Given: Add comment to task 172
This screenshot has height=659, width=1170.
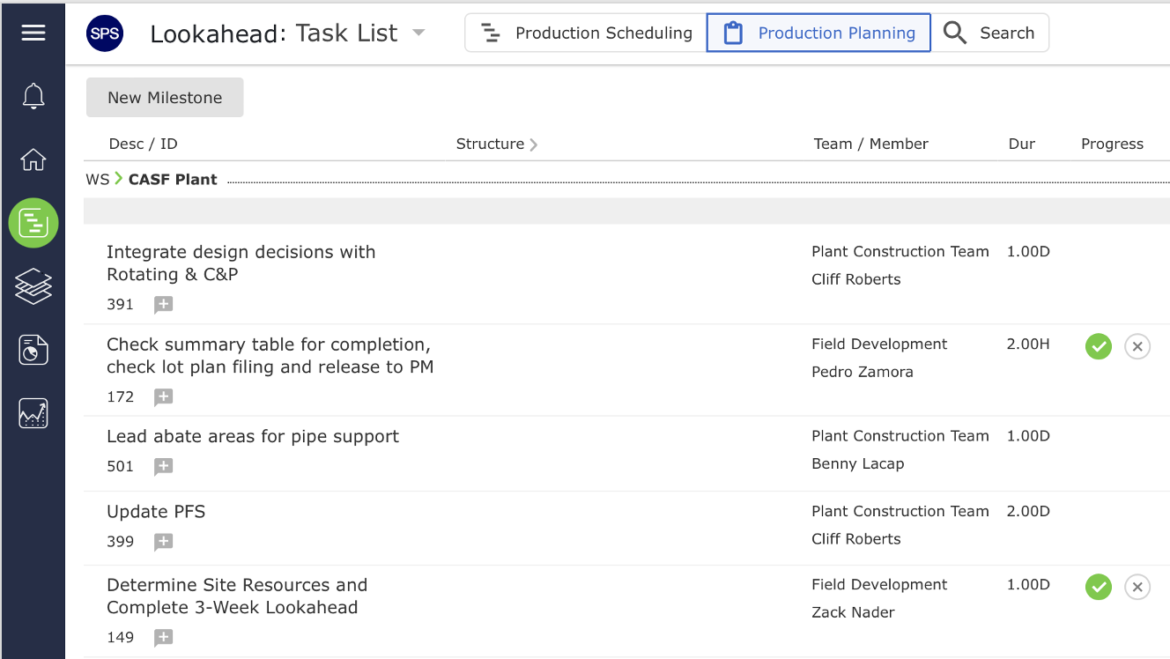Looking at the screenshot, I should [x=163, y=396].
